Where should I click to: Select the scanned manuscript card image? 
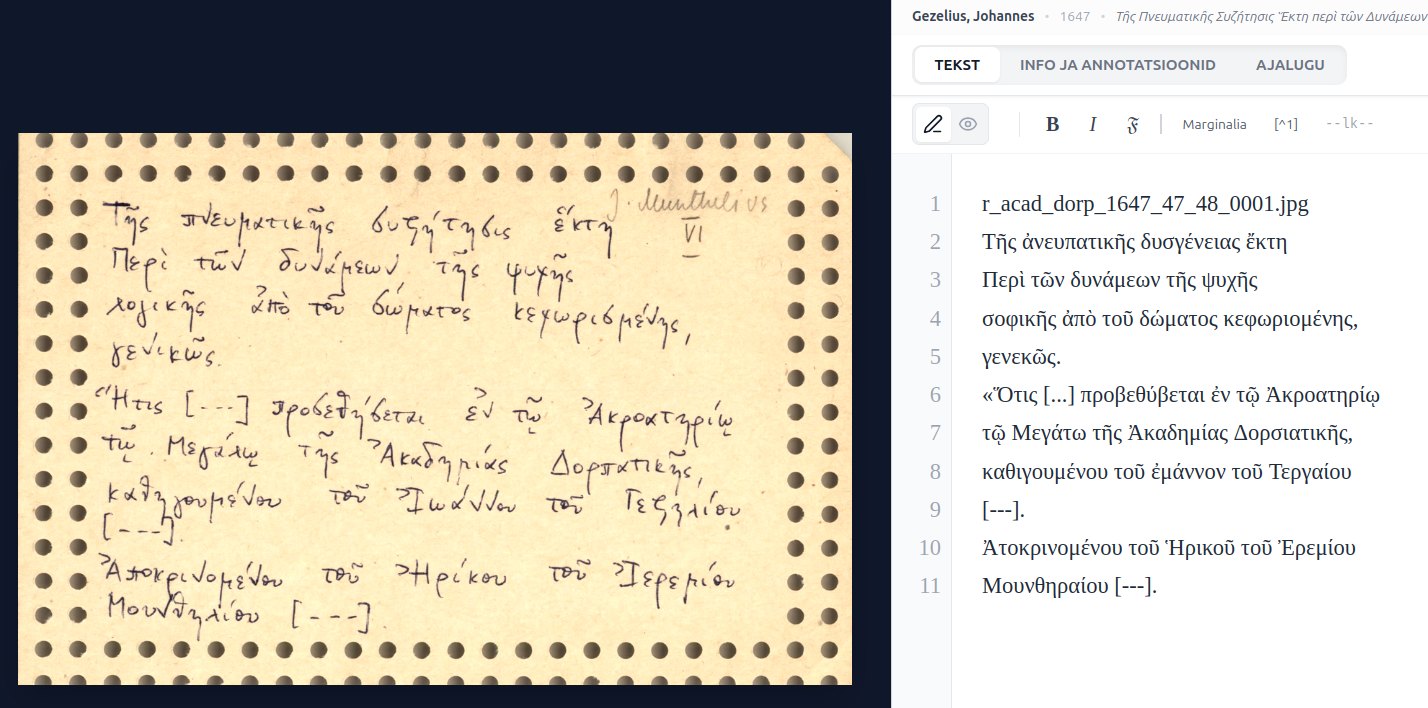434,408
